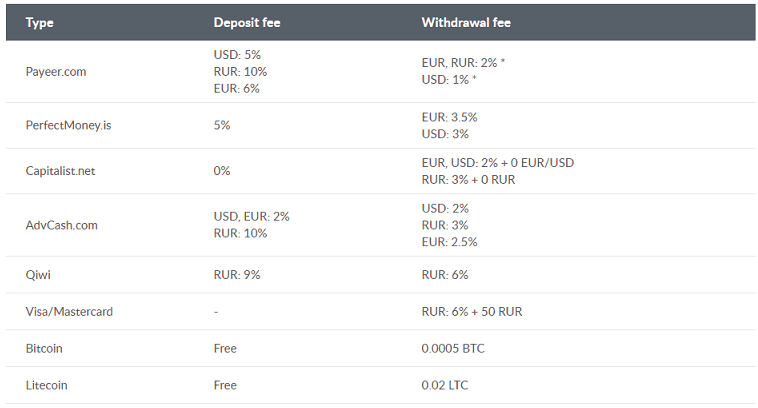758x408 pixels.
Task: Click the 0.0005 BTC withdrawal fee
Action: point(453,348)
